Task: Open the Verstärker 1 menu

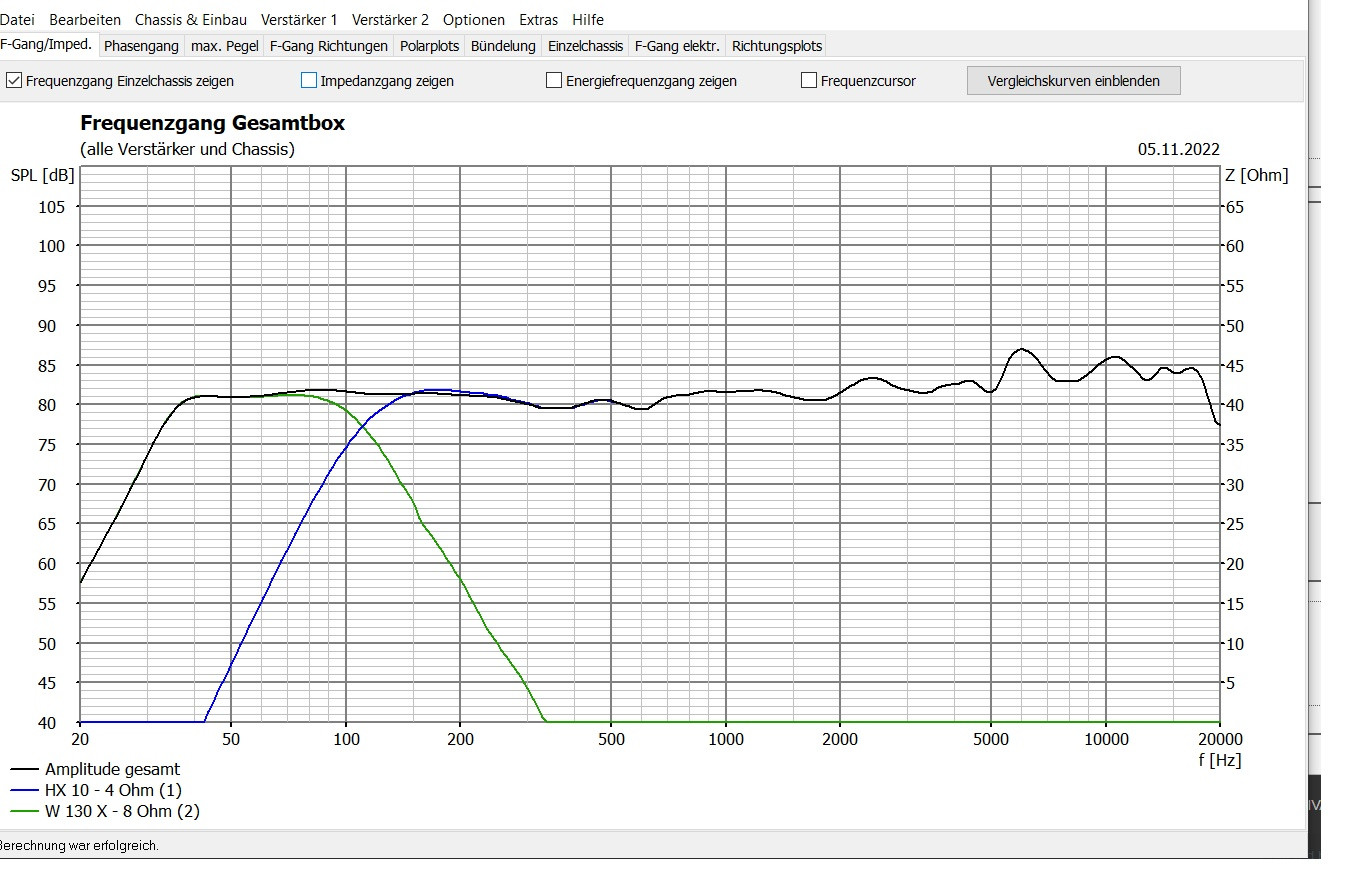Action: click(x=299, y=19)
